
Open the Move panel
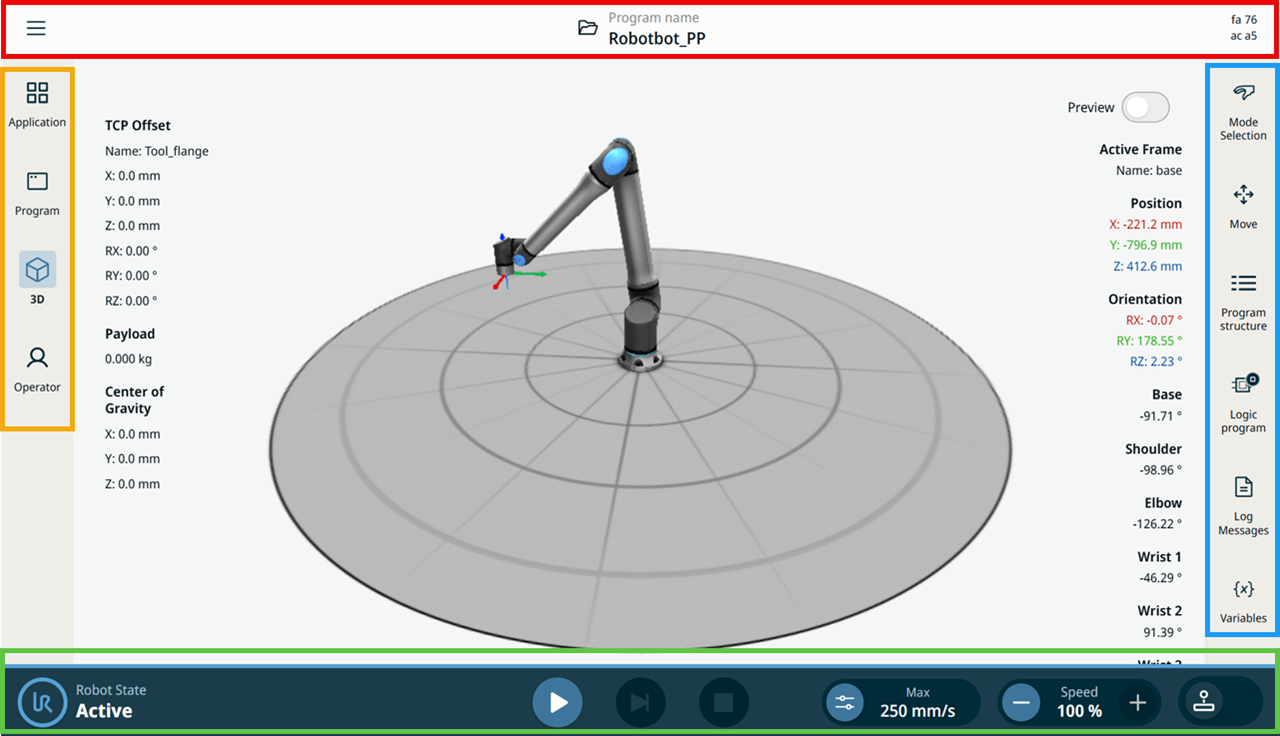coord(1243,207)
